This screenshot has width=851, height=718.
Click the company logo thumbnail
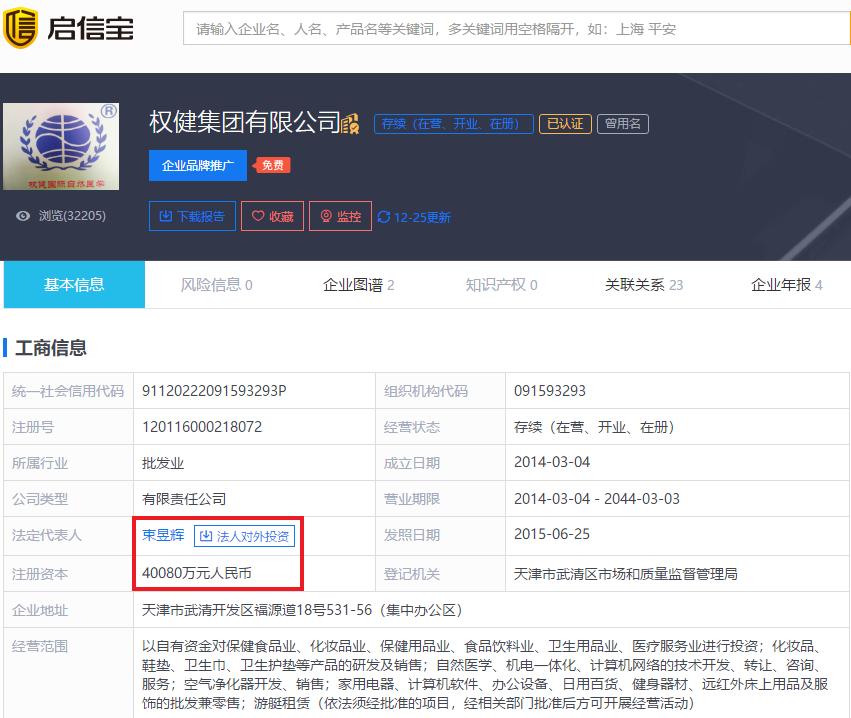click(x=60, y=145)
